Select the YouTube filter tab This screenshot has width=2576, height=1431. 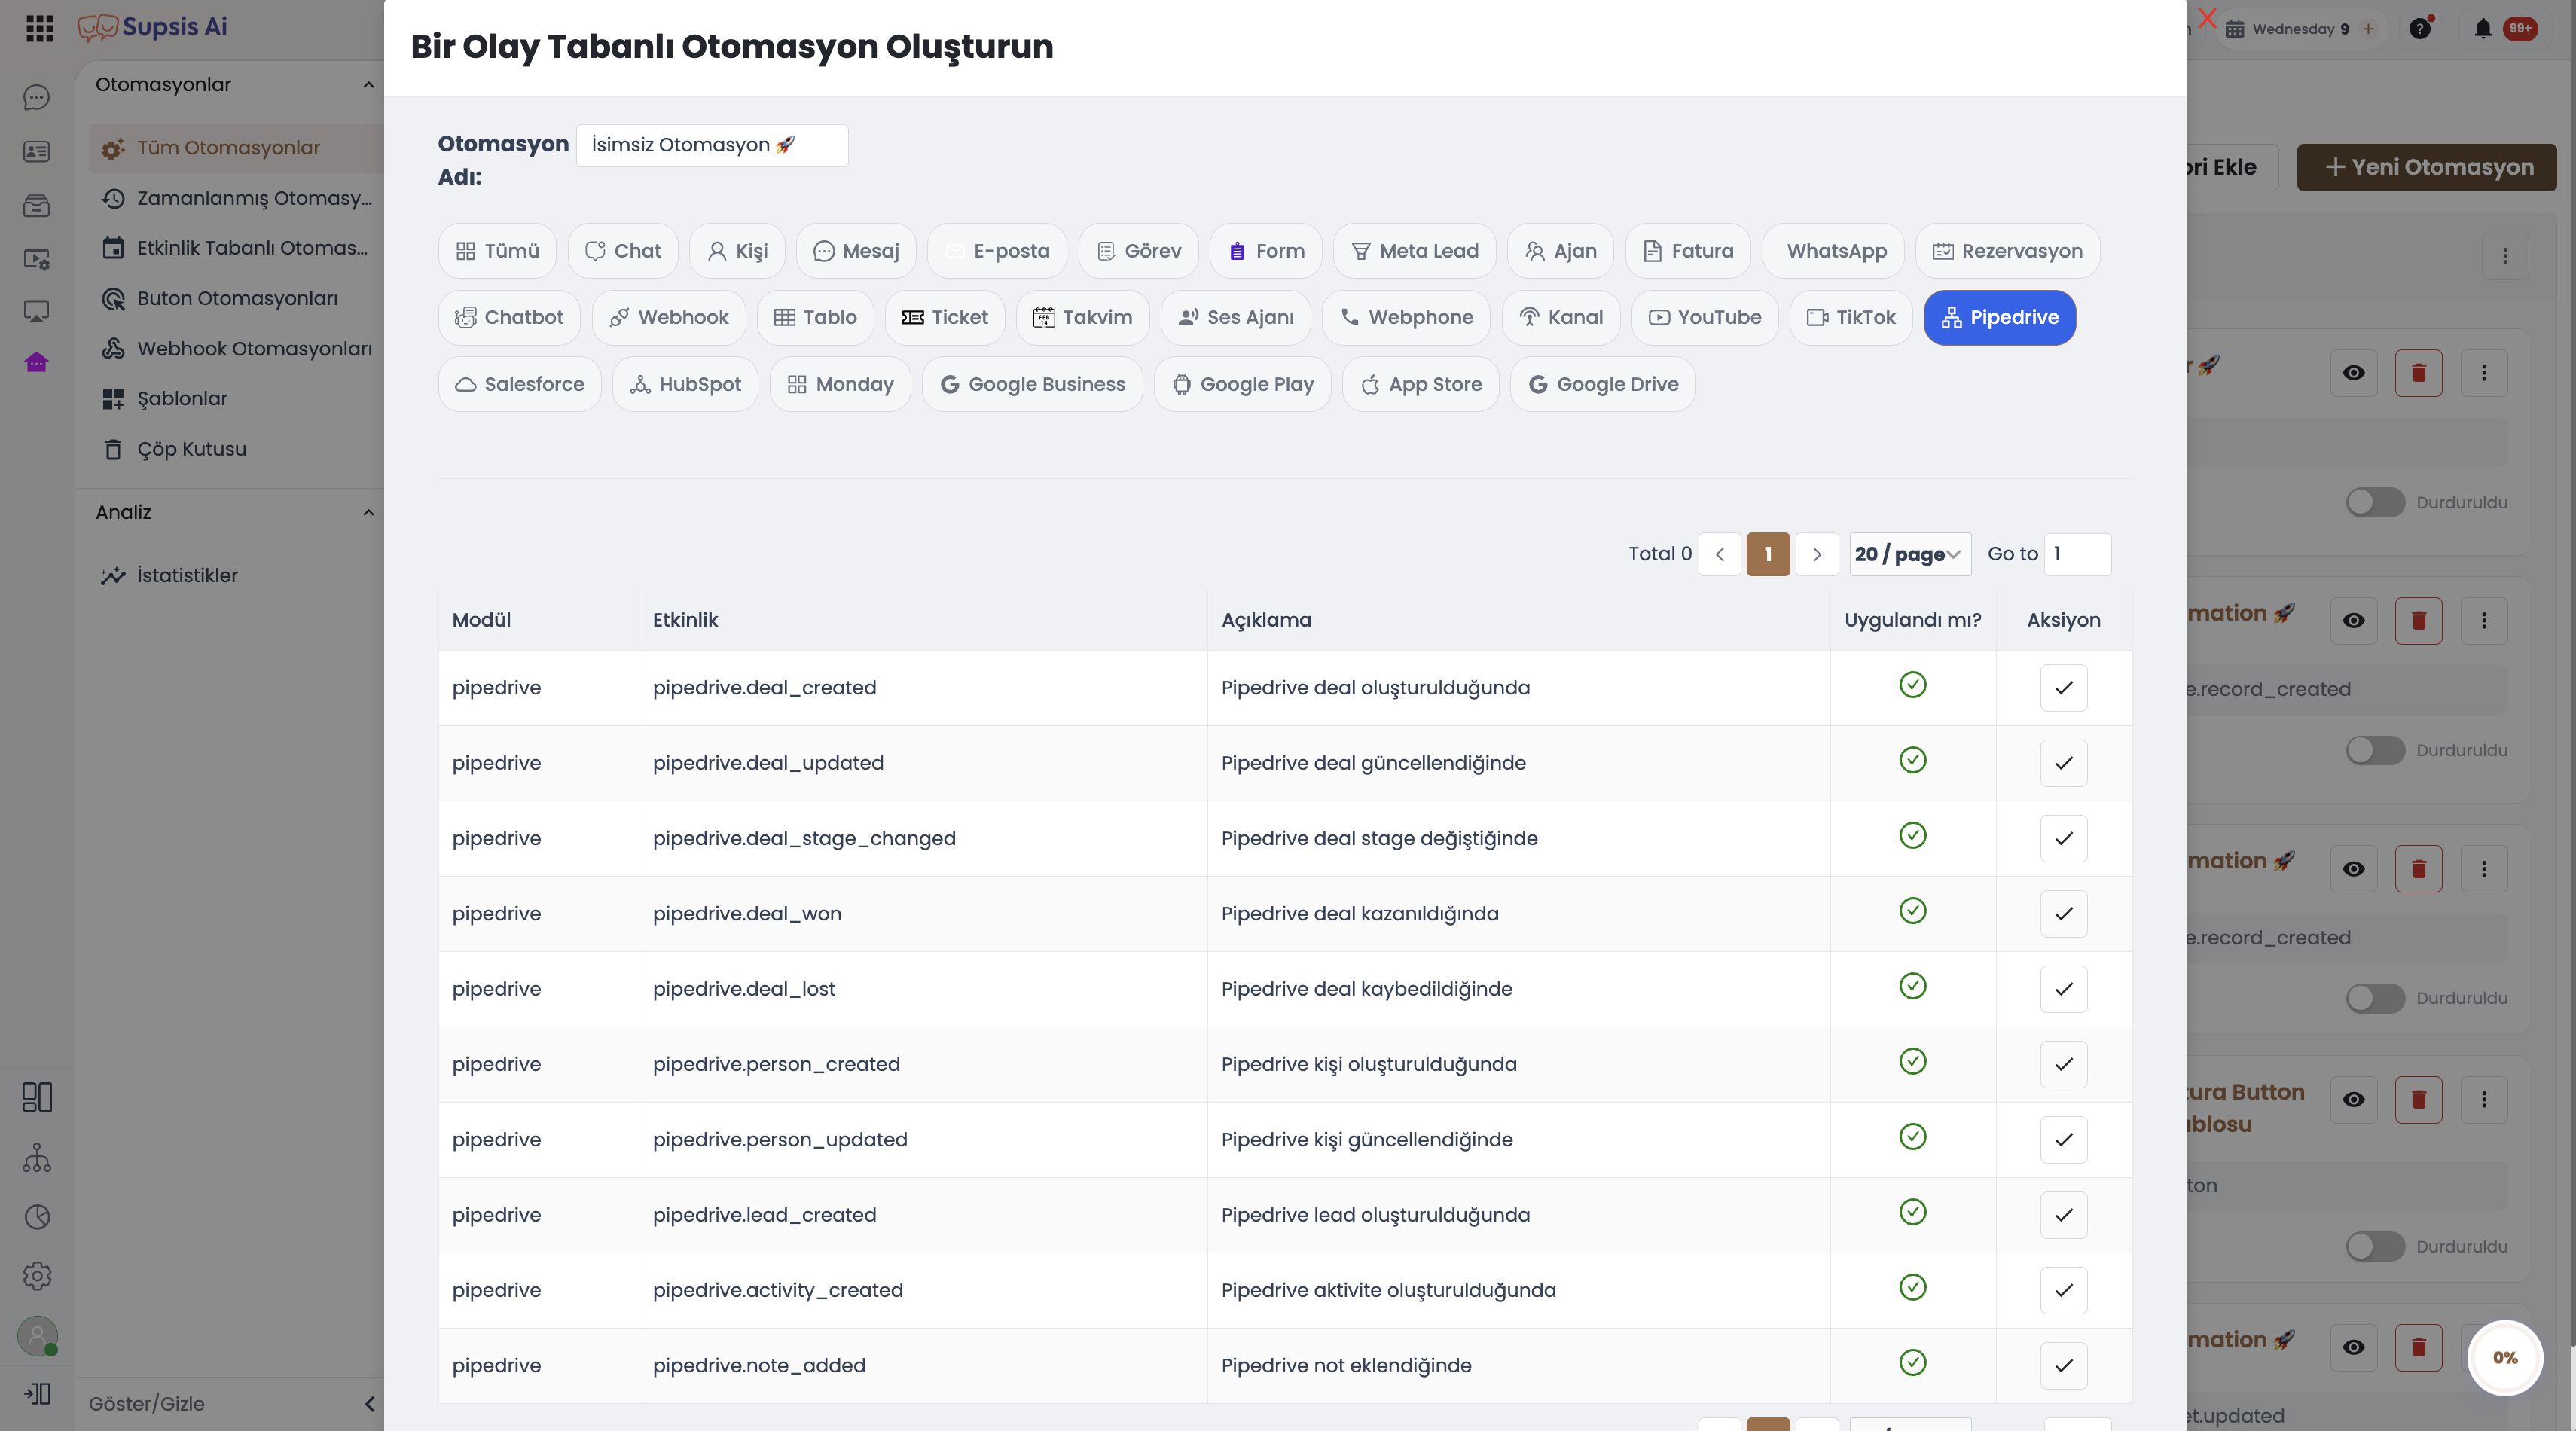click(1705, 318)
